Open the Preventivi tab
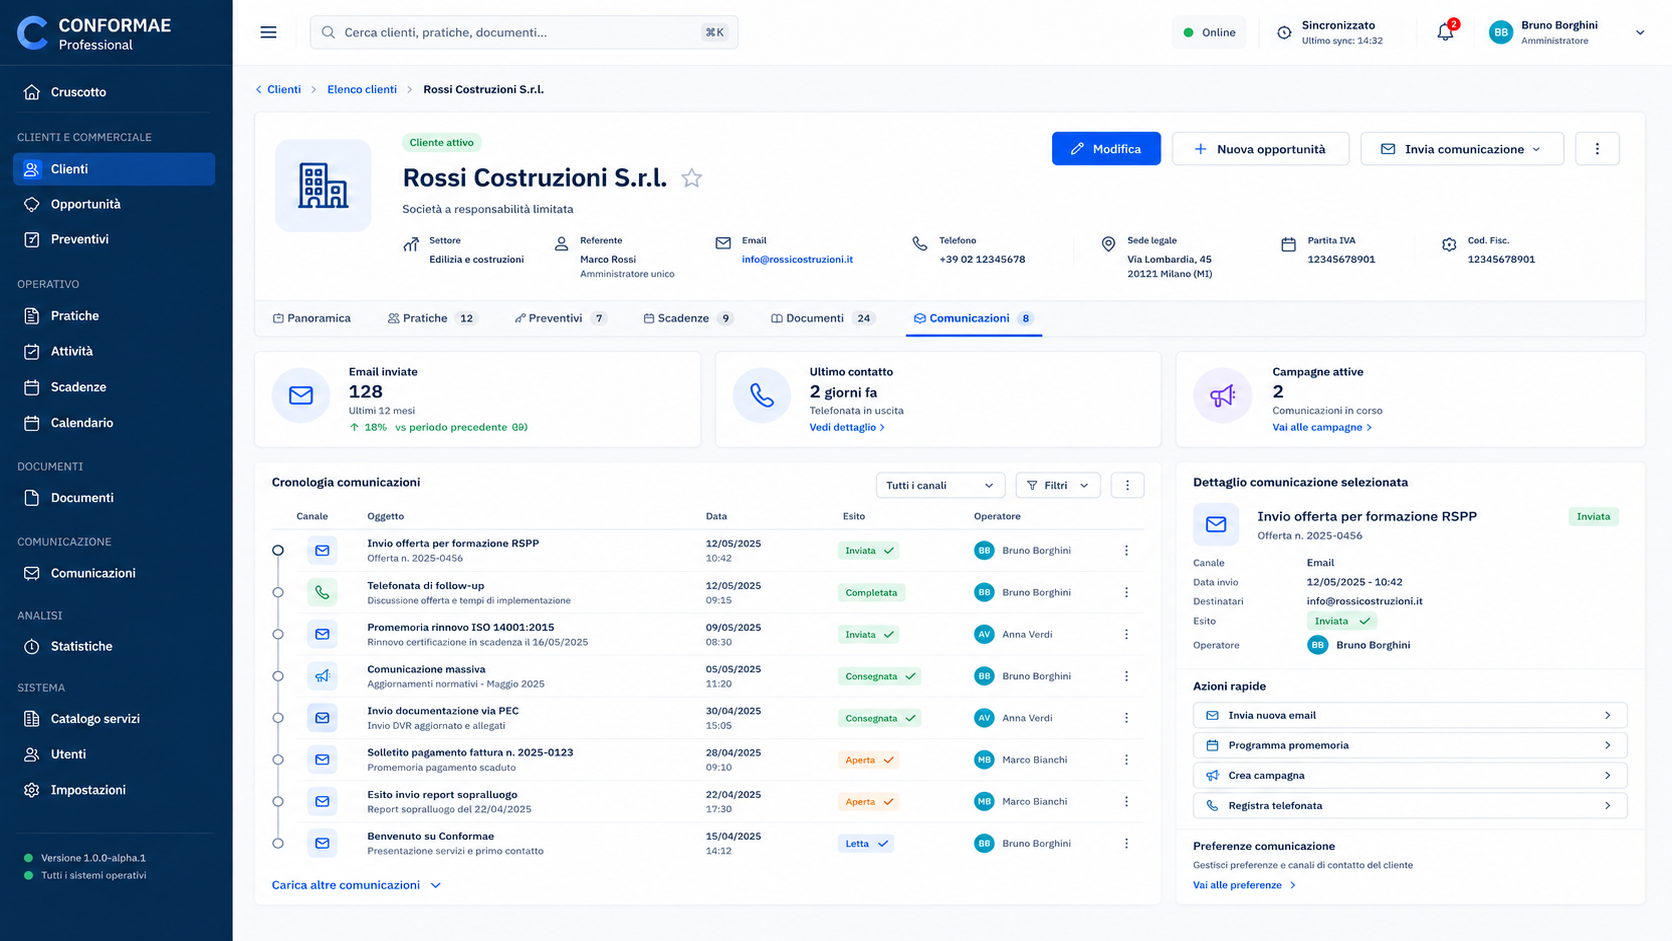Viewport: 1672px width, 941px height. (x=560, y=319)
